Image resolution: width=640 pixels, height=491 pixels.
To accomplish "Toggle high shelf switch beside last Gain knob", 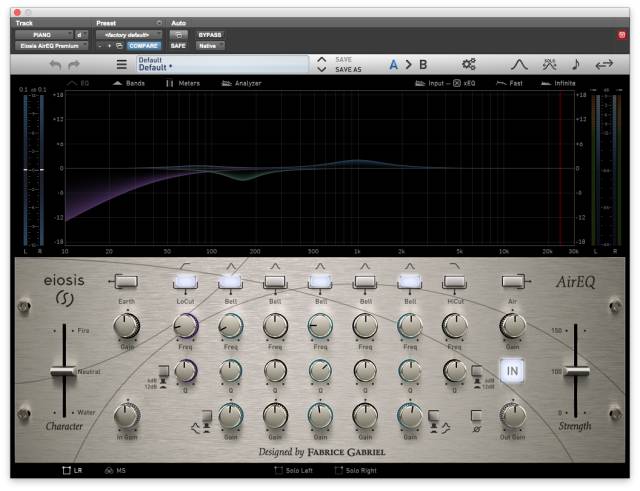I will (x=433, y=416).
